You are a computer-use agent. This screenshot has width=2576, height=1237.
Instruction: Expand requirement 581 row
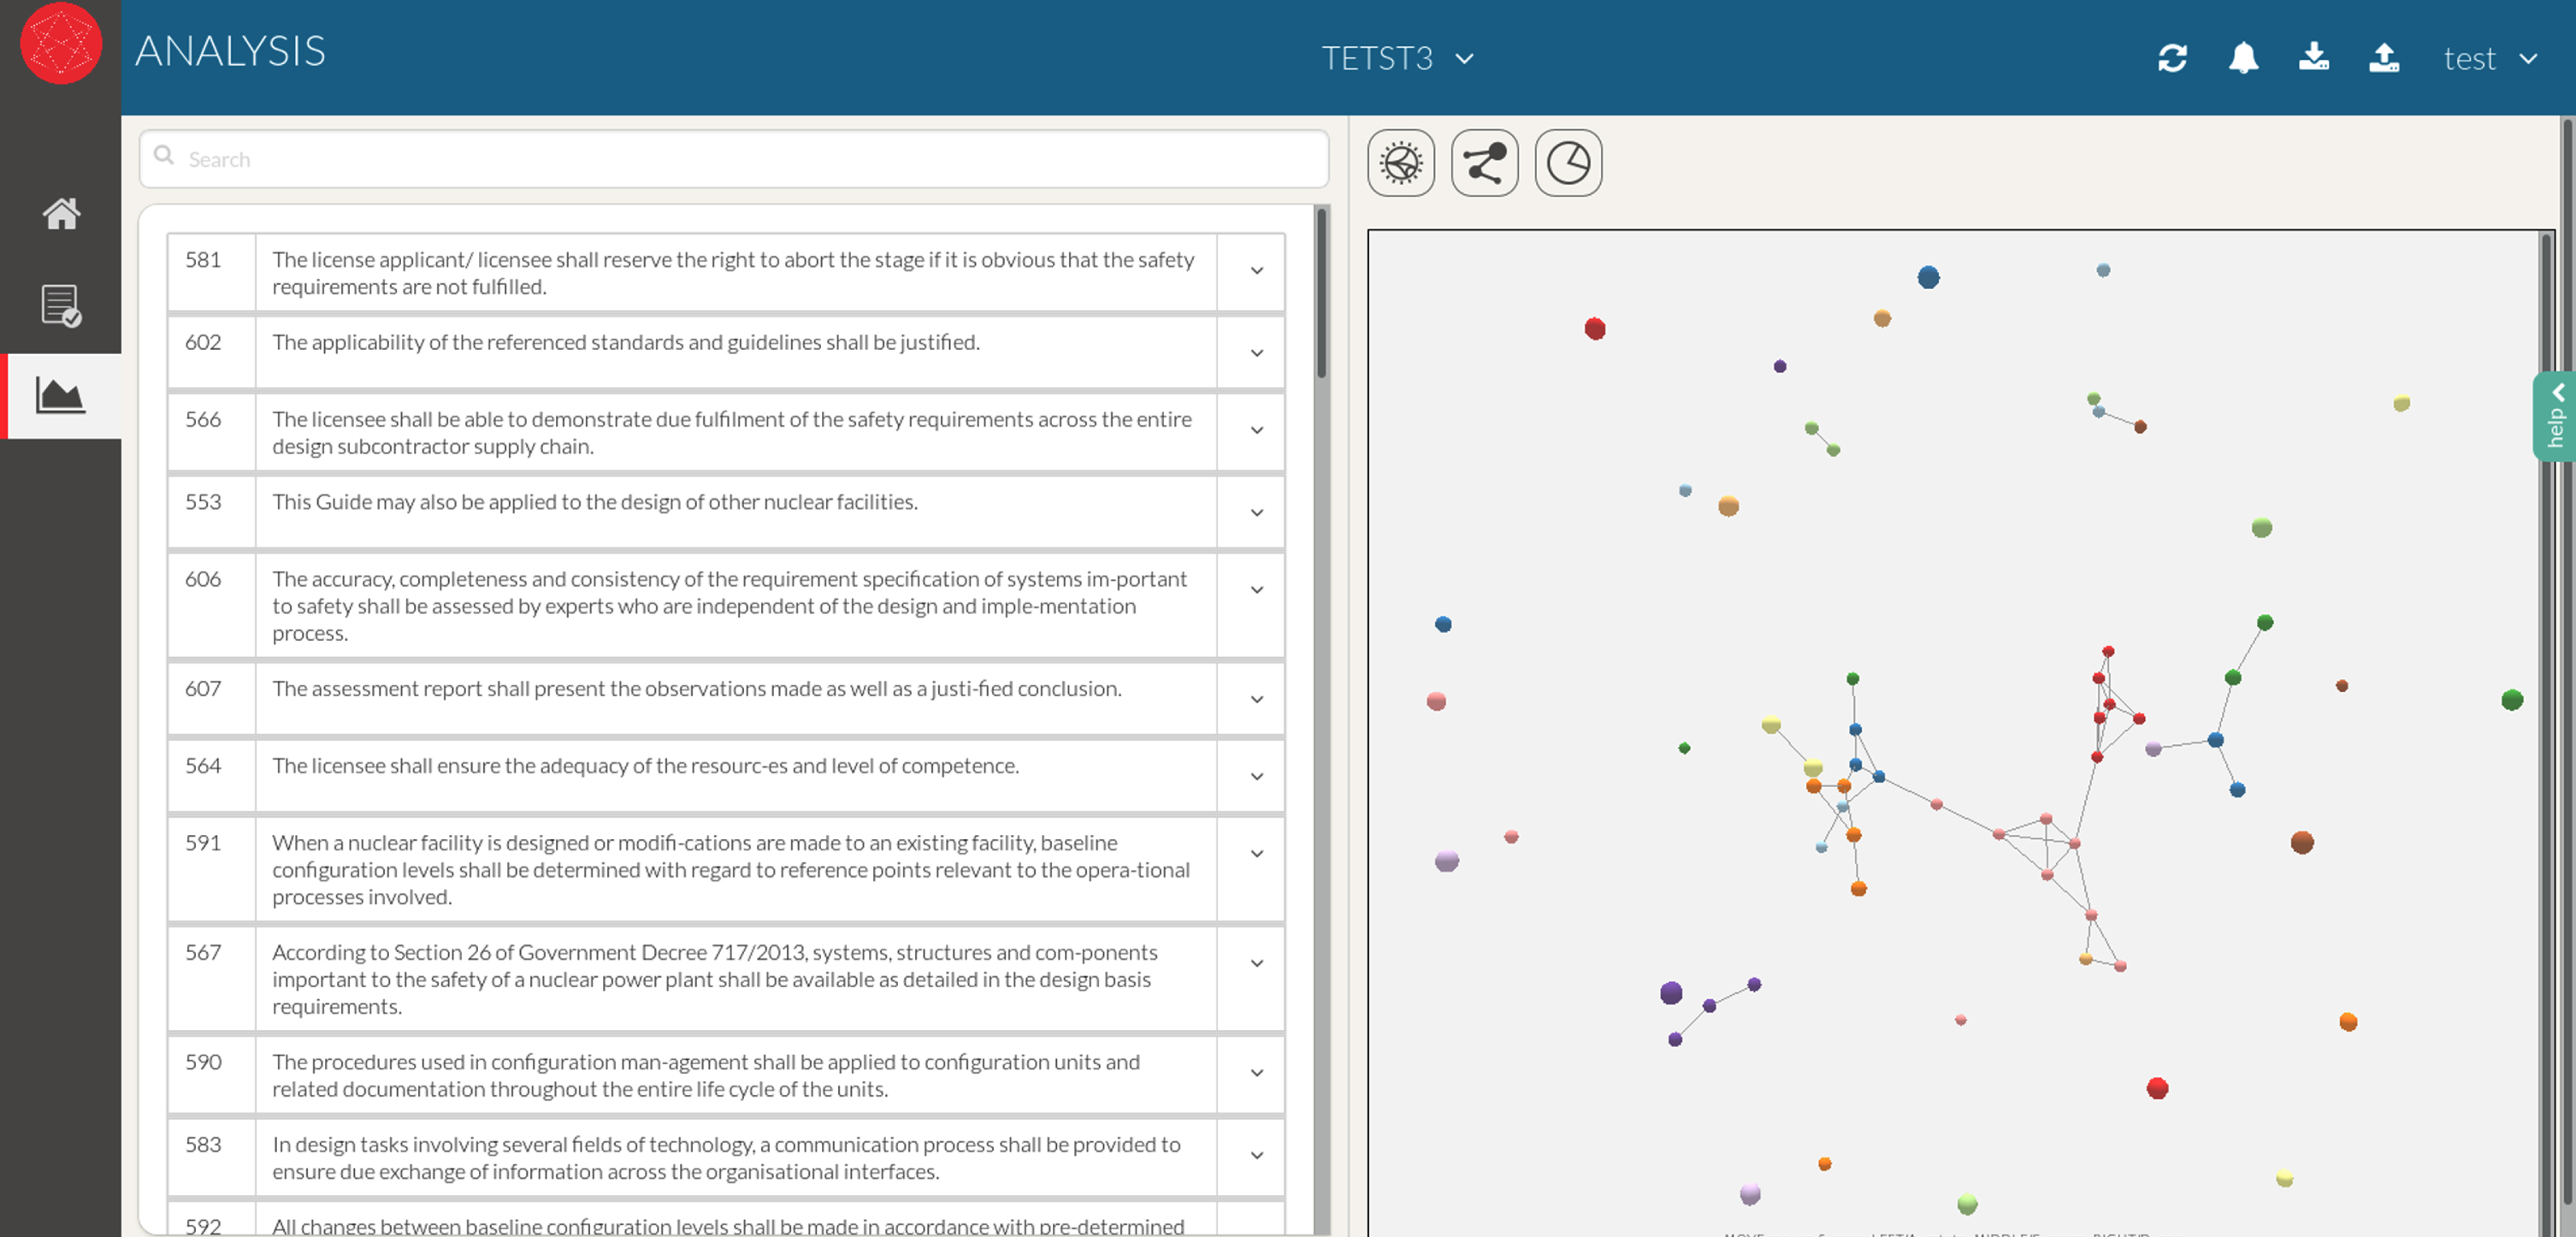(x=1257, y=271)
